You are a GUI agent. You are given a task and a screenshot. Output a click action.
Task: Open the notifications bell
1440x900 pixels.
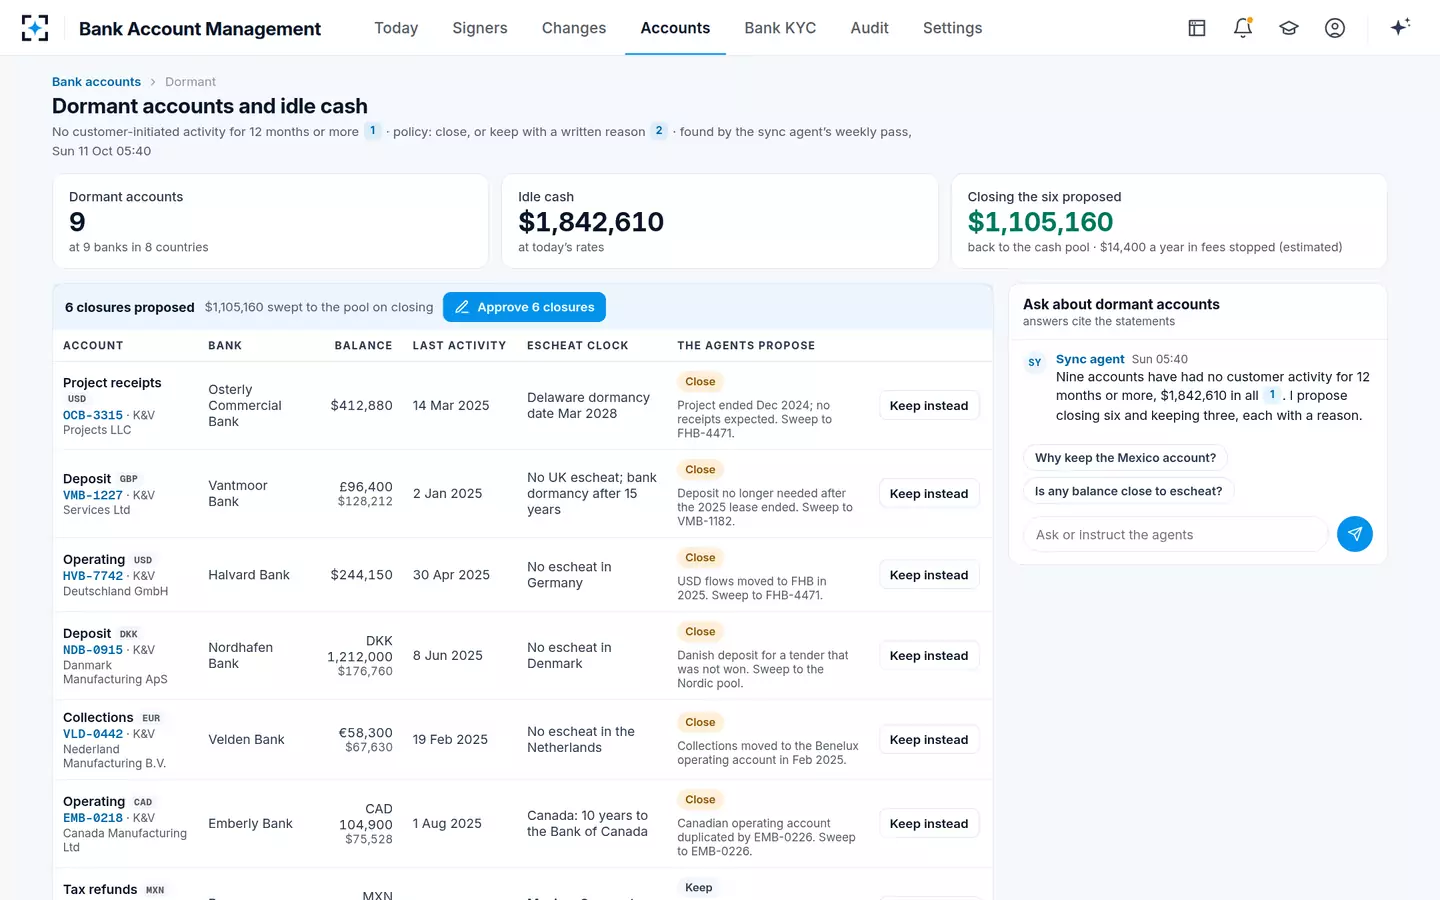point(1243,28)
